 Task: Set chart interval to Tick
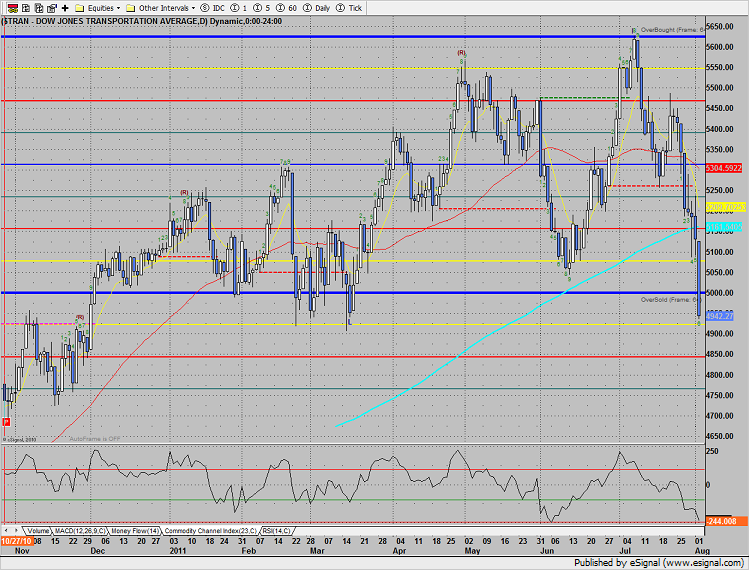point(349,8)
